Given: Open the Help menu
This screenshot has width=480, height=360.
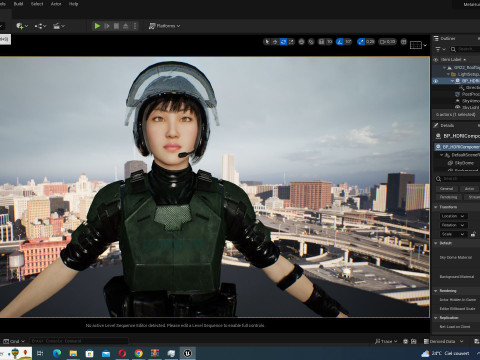Looking at the screenshot, I should click(x=73, y=4).
